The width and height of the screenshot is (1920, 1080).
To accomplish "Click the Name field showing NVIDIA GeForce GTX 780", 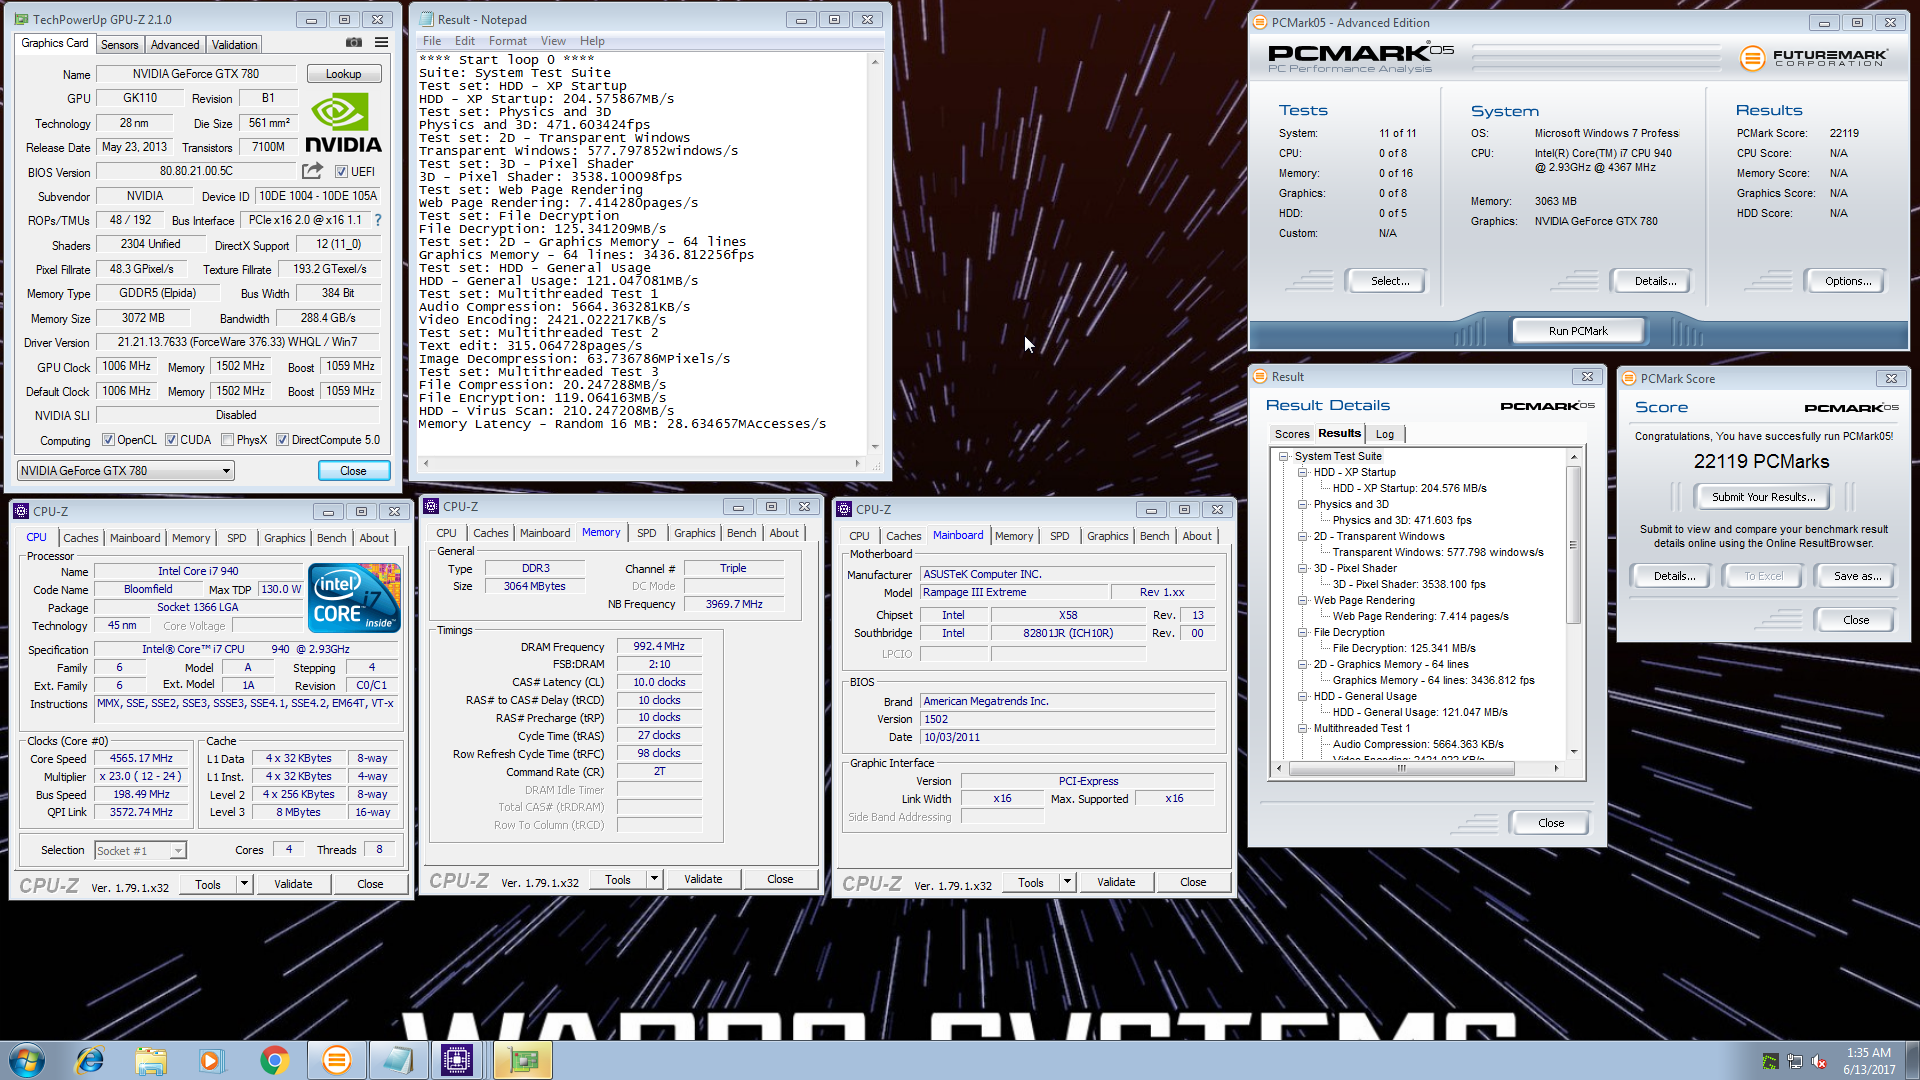I will 195,74.
